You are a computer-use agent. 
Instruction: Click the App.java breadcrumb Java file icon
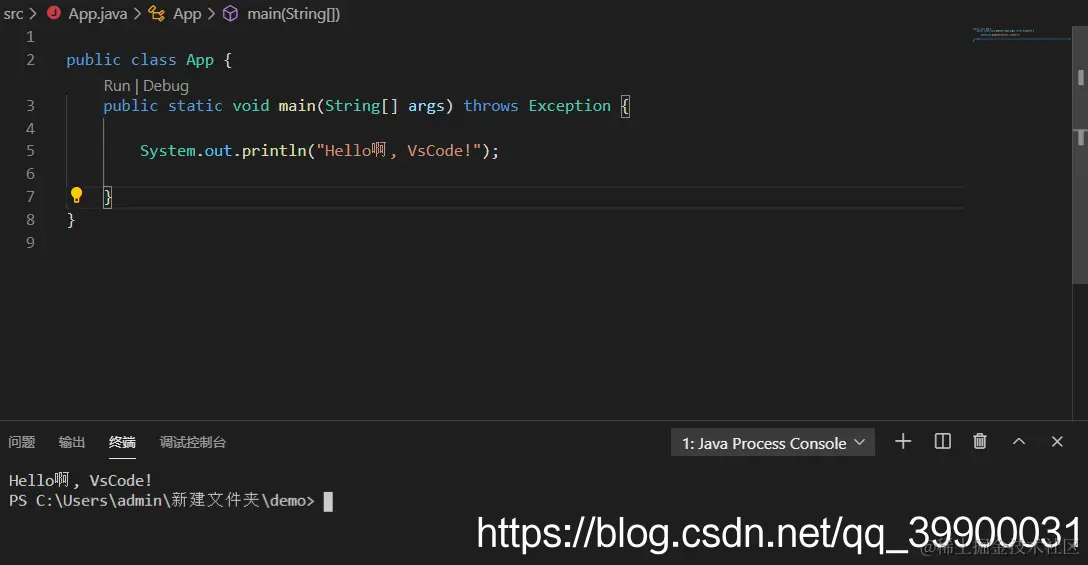point(53,13)
